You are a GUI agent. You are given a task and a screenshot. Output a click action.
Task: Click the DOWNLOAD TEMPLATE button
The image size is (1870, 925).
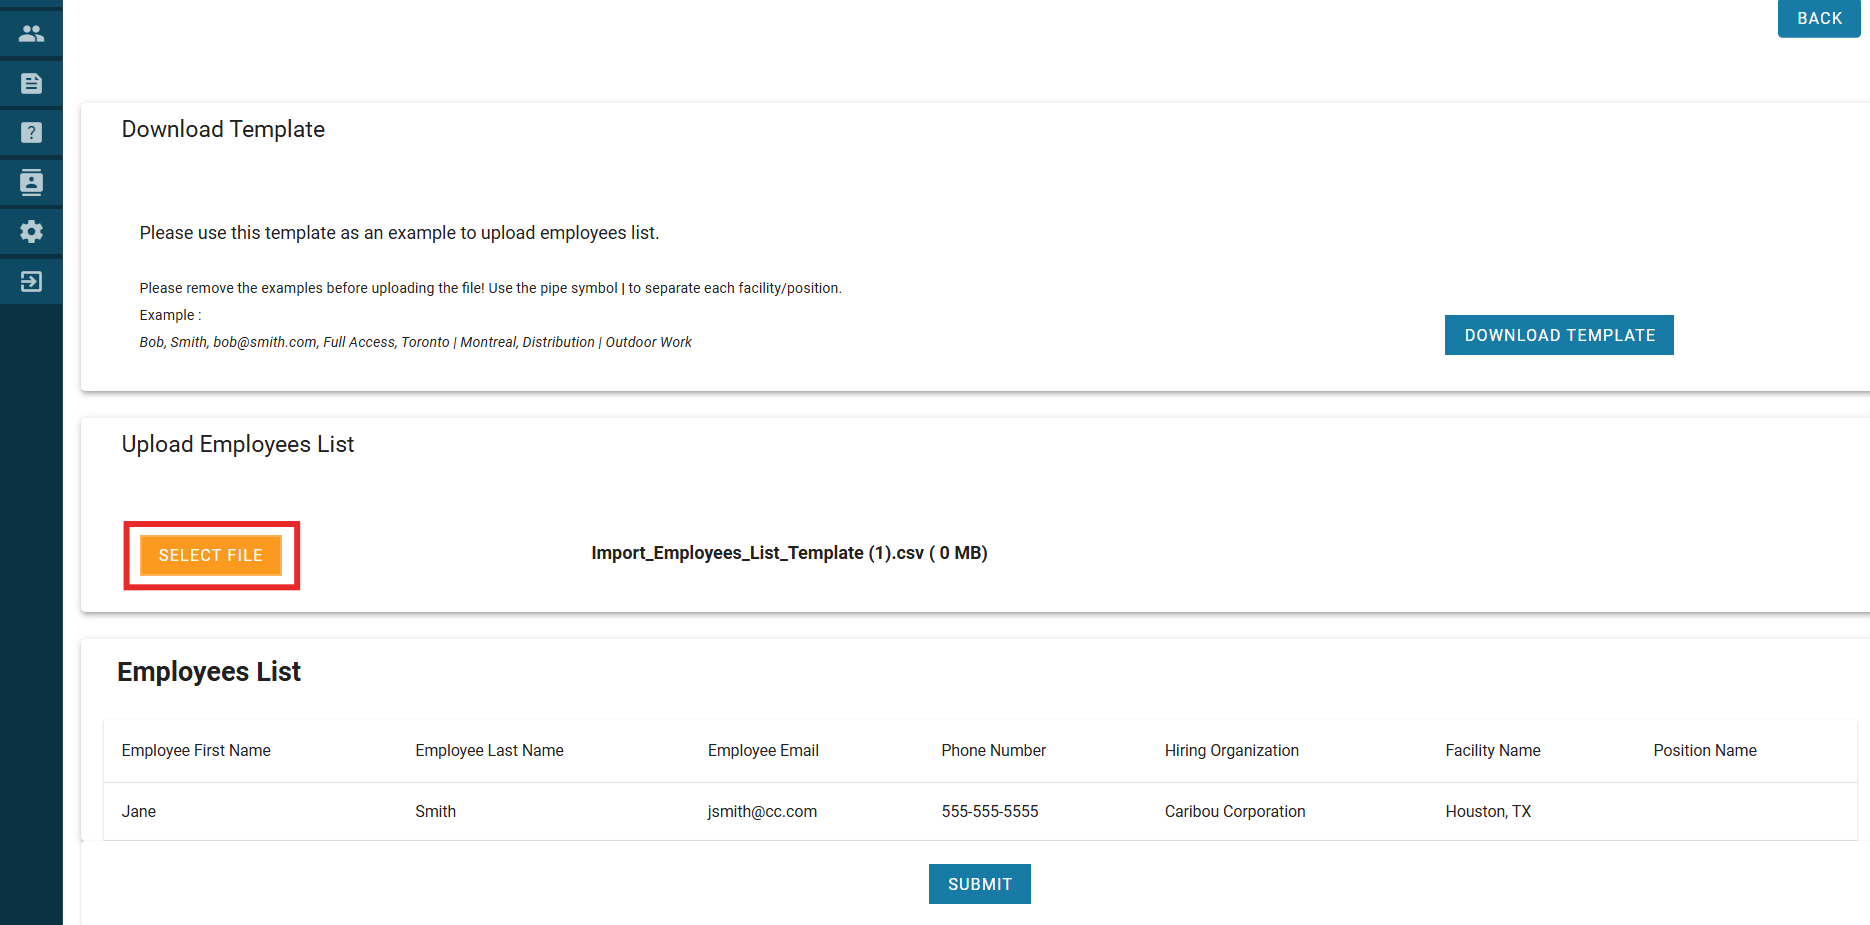click(1558, 335)
